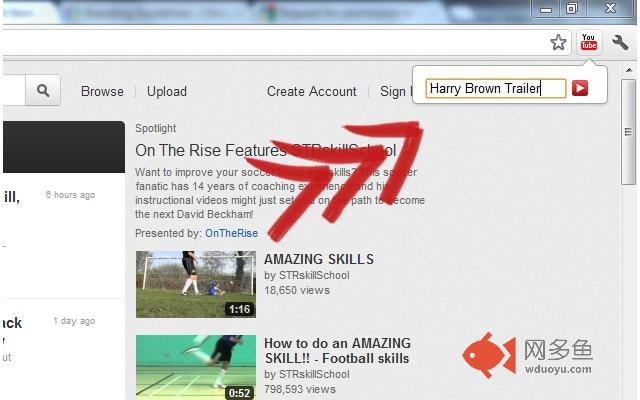640x400 pixels.
Task: Click STRskillSchool under Football skills video
Action: tap(314, 374)
